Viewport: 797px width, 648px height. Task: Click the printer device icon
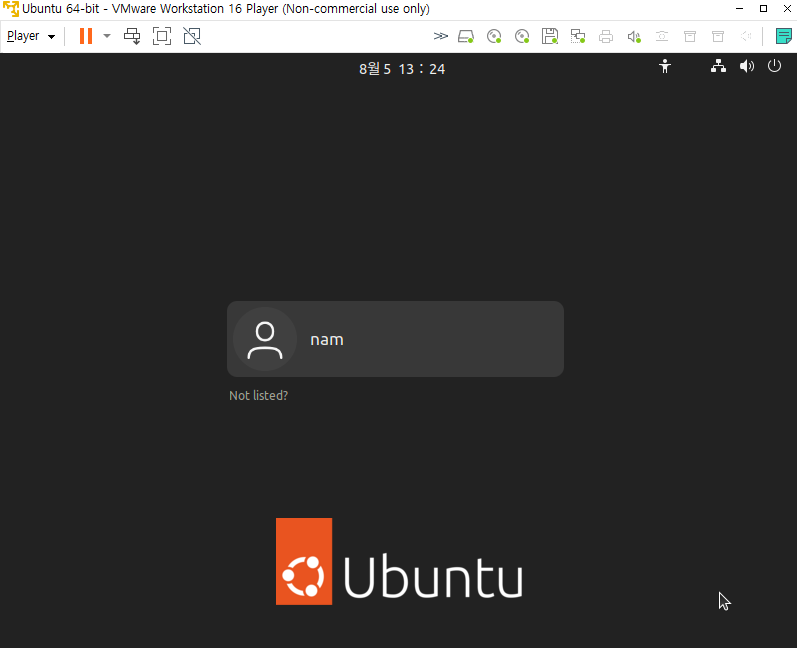pos(606,37)
